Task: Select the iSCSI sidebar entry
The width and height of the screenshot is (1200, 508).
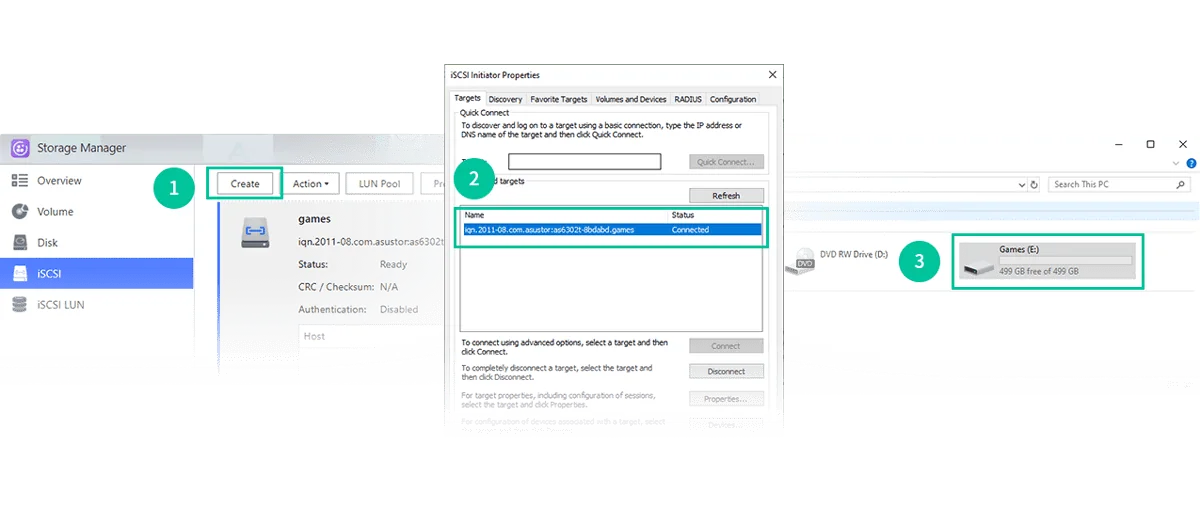Action: (96, 273)
